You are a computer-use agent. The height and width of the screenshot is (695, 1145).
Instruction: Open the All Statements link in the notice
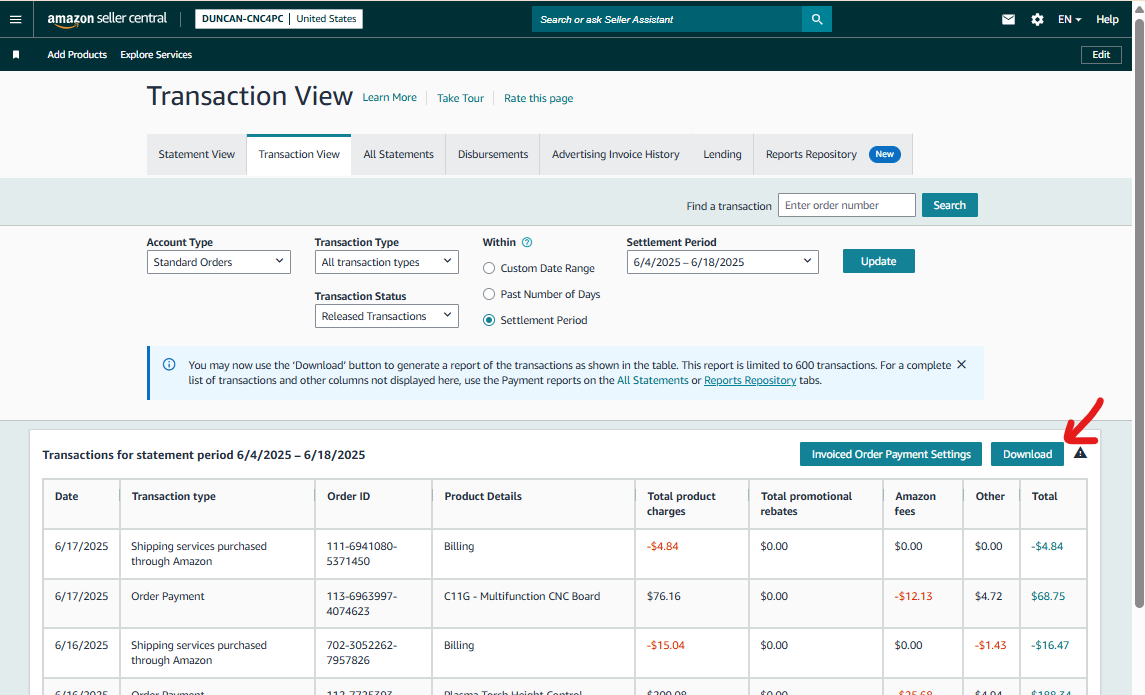point(653,380)
